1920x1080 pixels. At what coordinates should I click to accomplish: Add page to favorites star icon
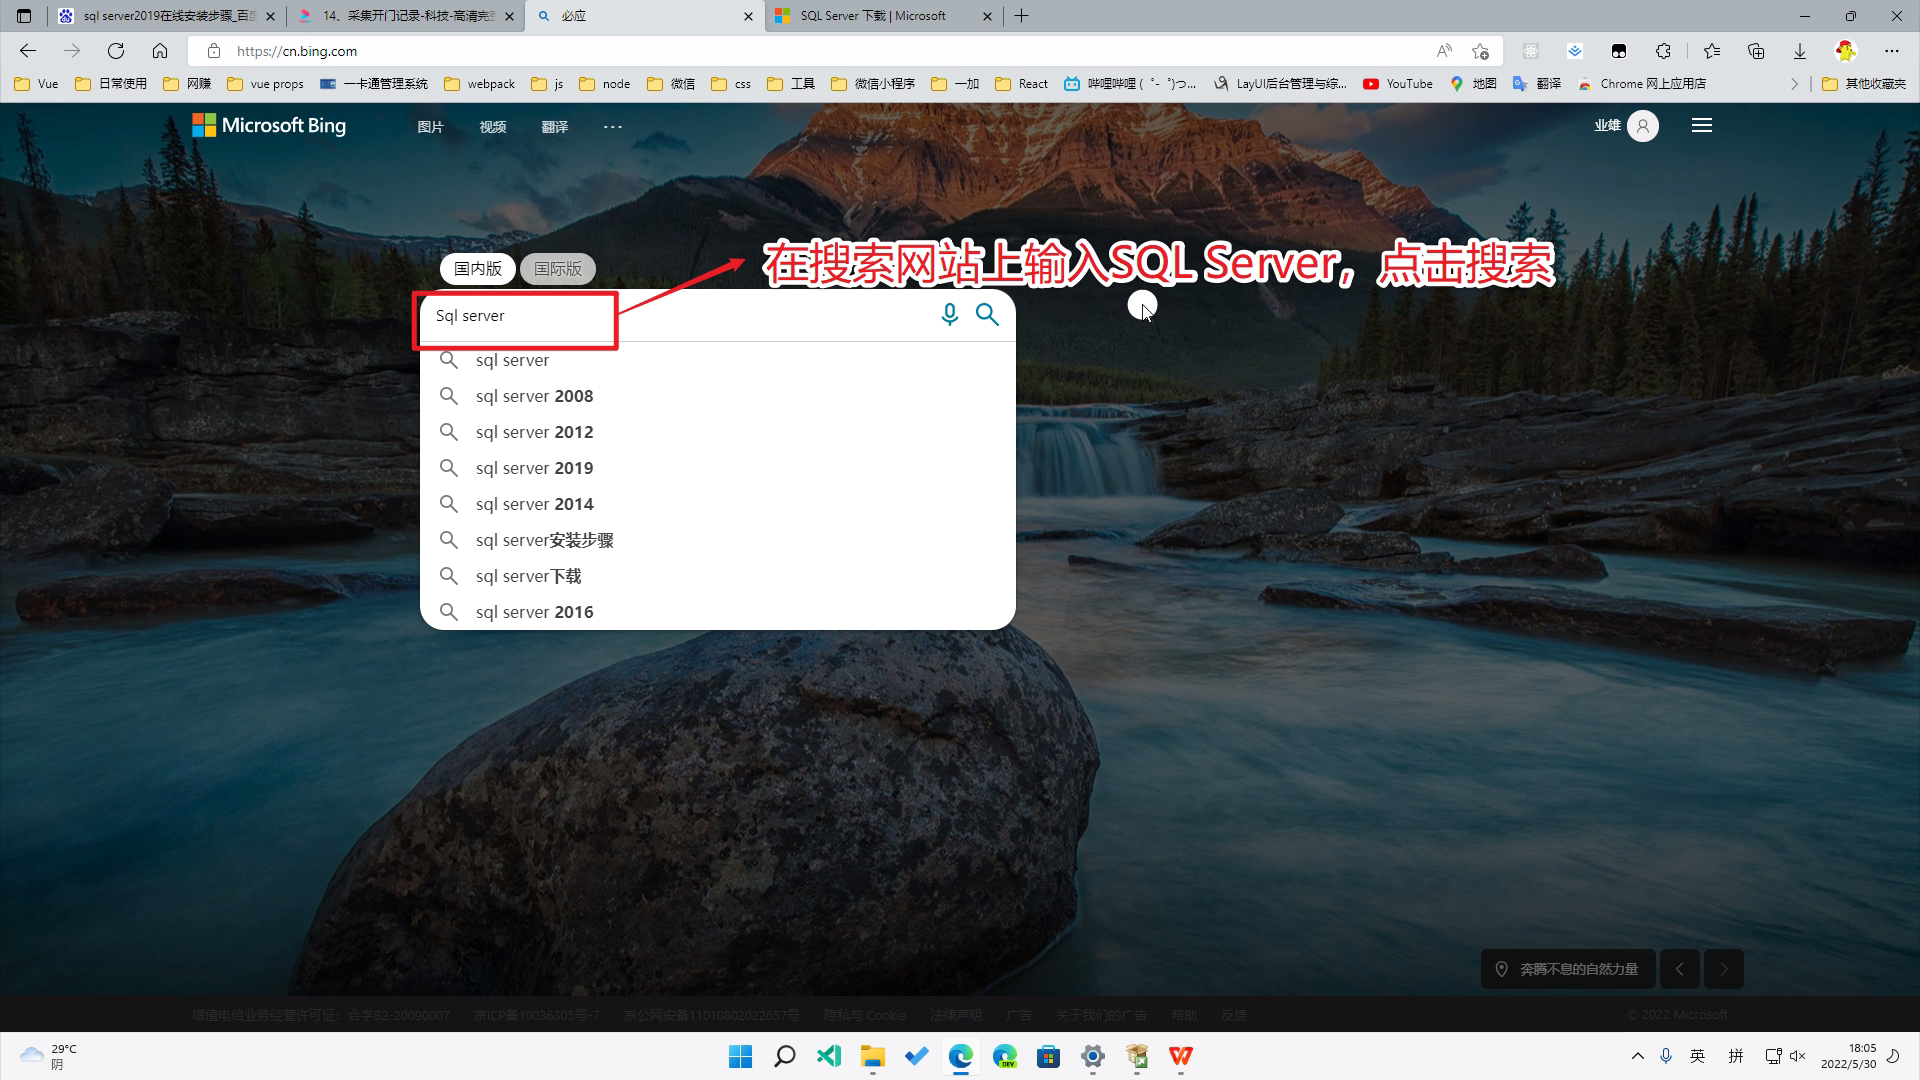pos(1481,51)
